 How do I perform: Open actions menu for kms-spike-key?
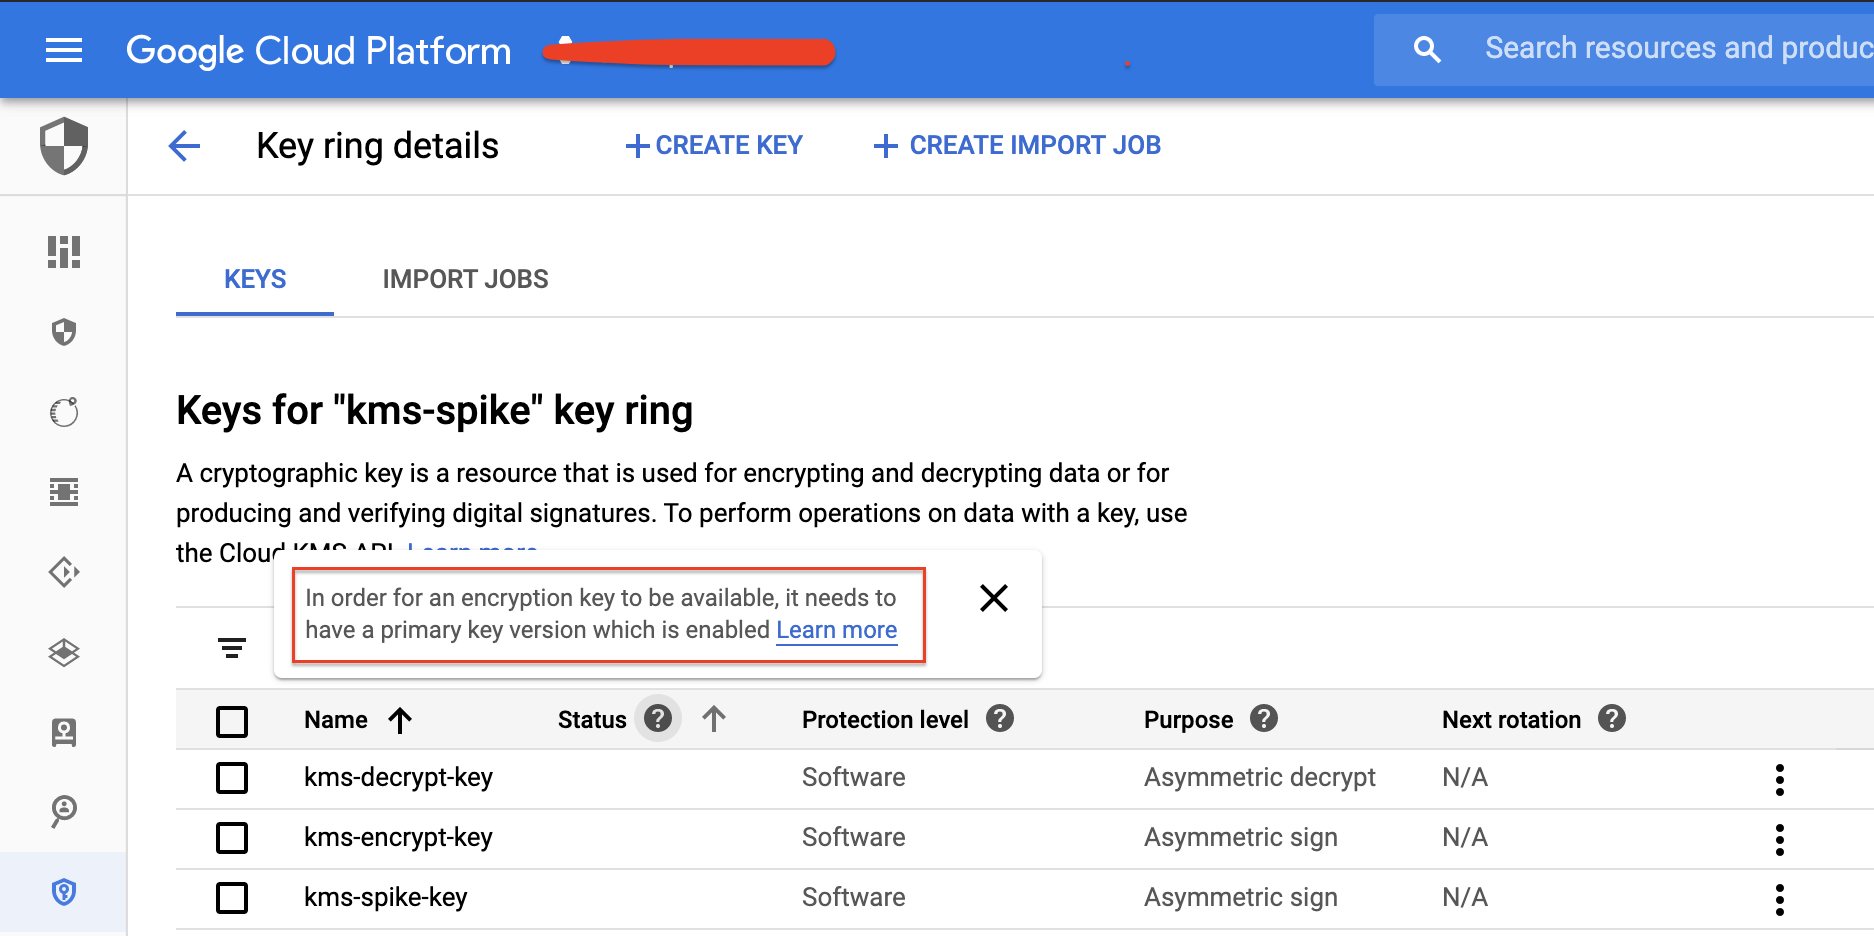tap(1780, 898)
